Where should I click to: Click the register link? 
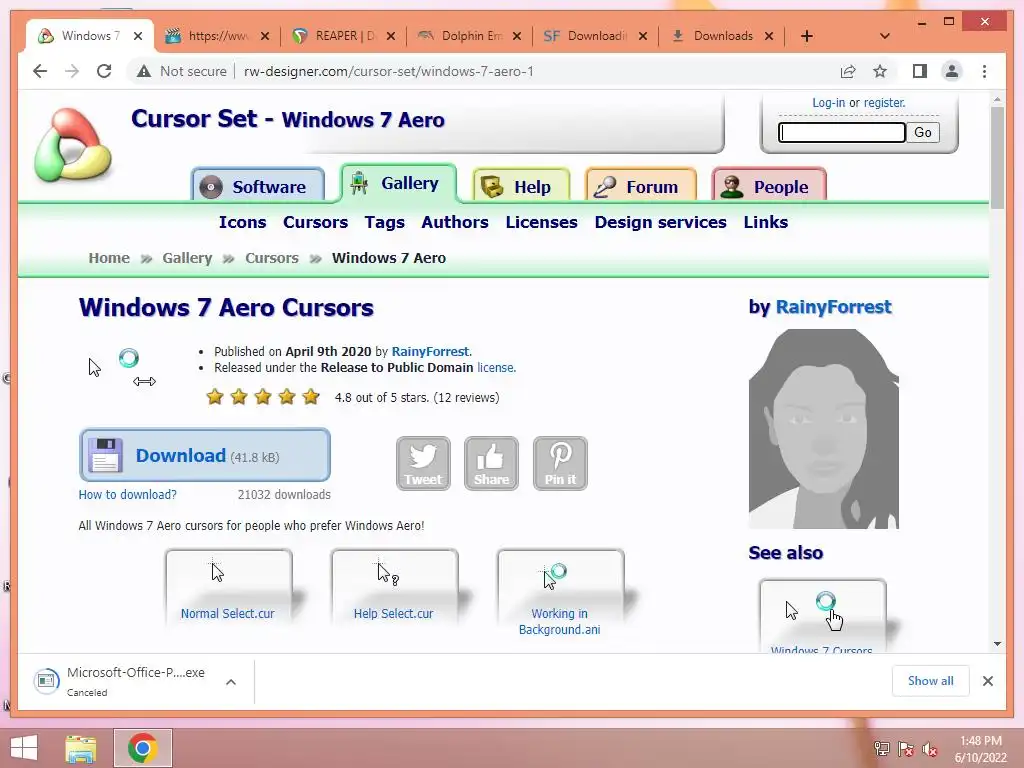point(884,103)
